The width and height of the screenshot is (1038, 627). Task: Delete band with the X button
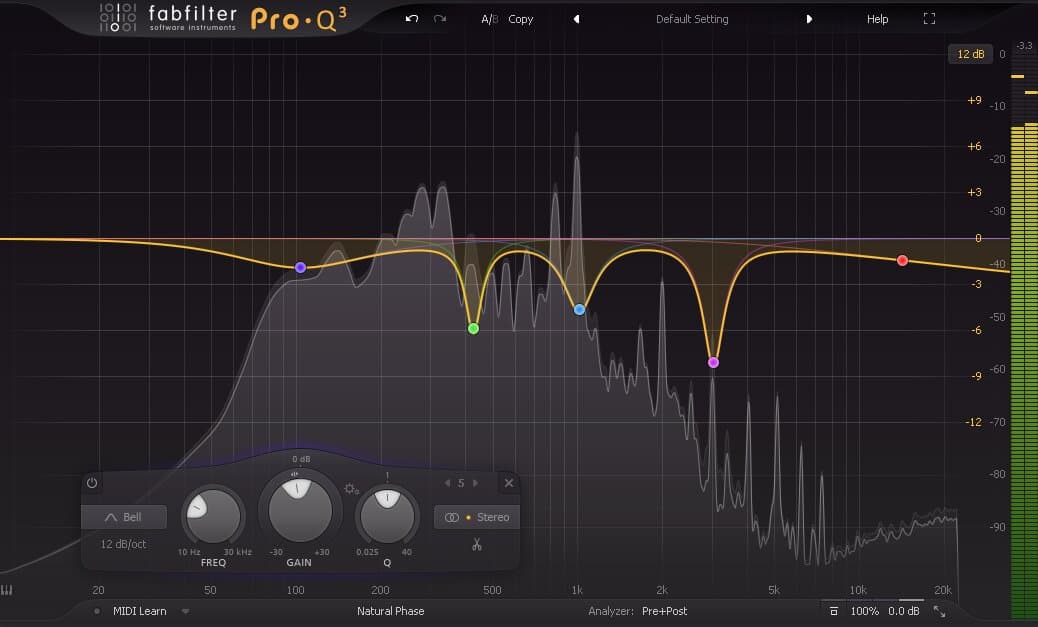[508, 483]
